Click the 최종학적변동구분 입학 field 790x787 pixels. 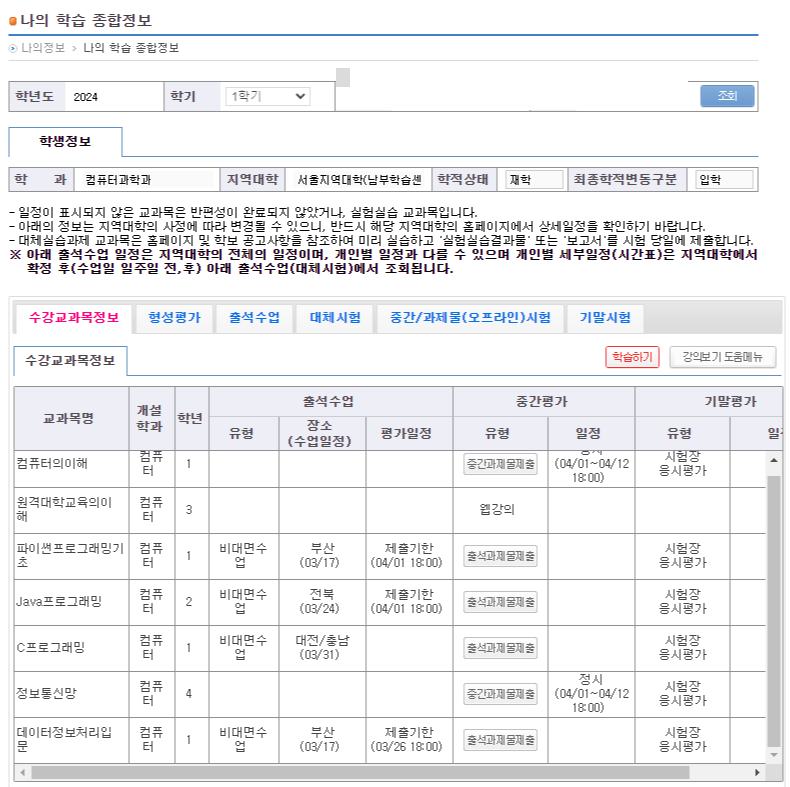tap(724, 180)
